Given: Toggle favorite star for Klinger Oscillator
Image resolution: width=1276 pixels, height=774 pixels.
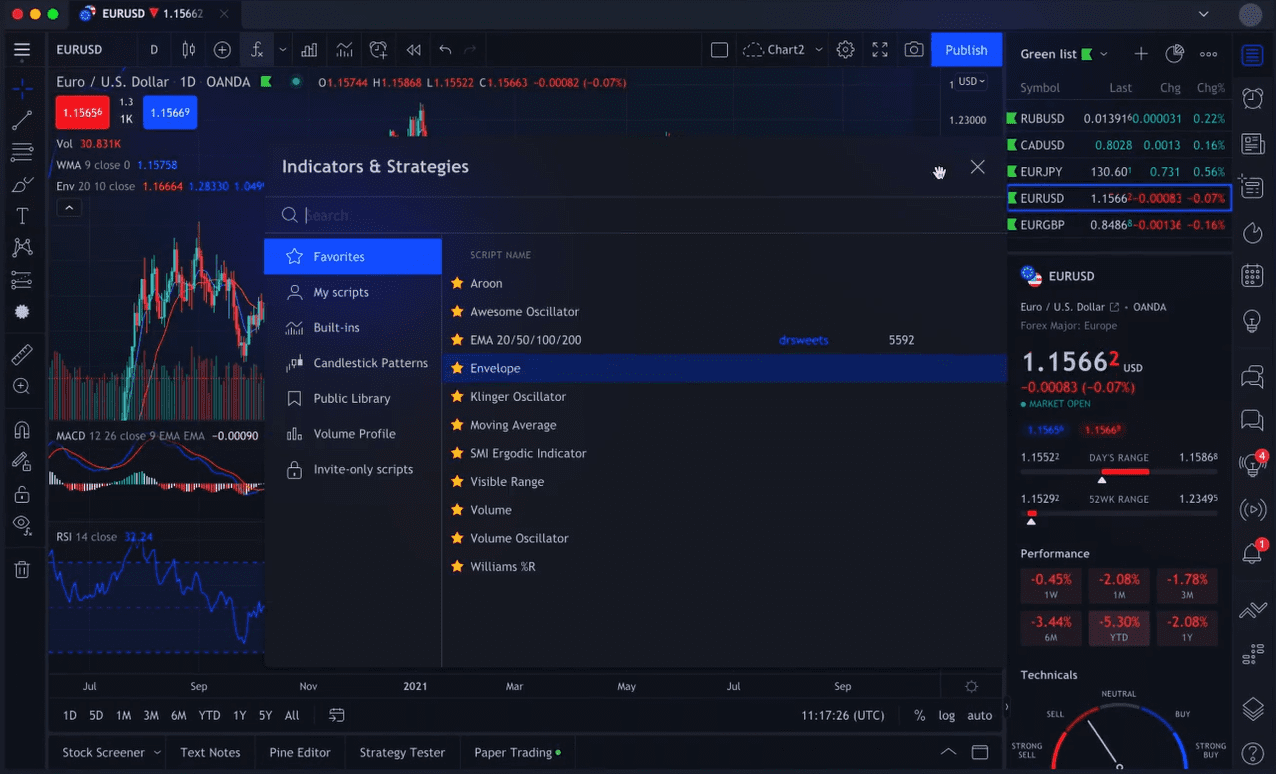Looking at the screenshot, I should (x=457, y=397).
